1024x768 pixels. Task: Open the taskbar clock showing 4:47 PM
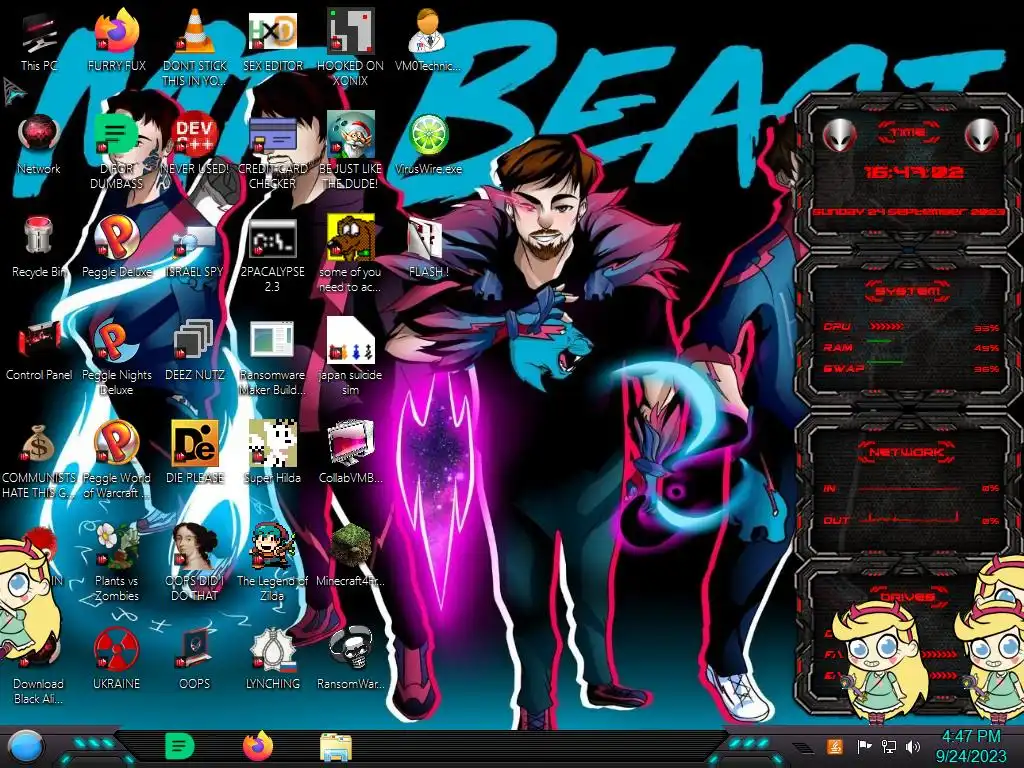tap(970, 746)
